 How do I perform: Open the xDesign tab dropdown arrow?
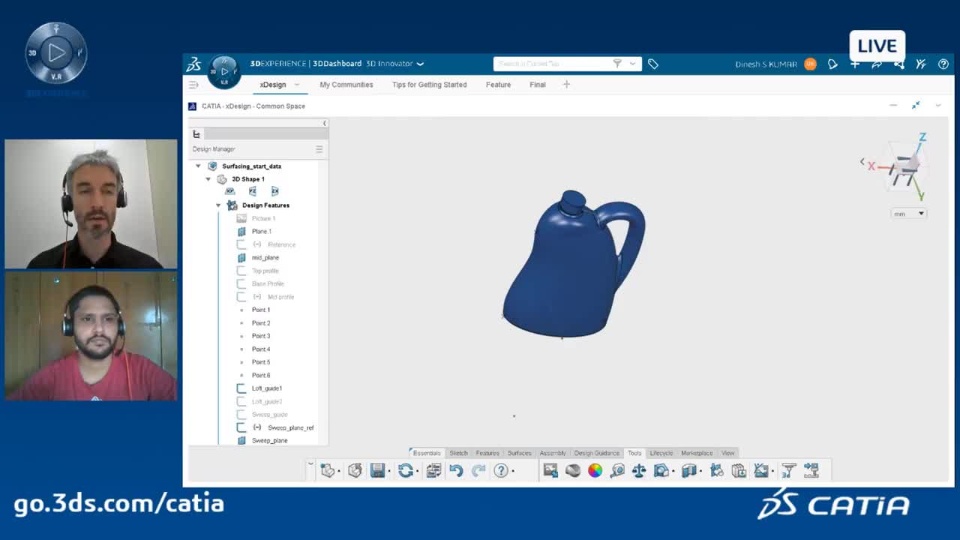click(x=298, y=84)
